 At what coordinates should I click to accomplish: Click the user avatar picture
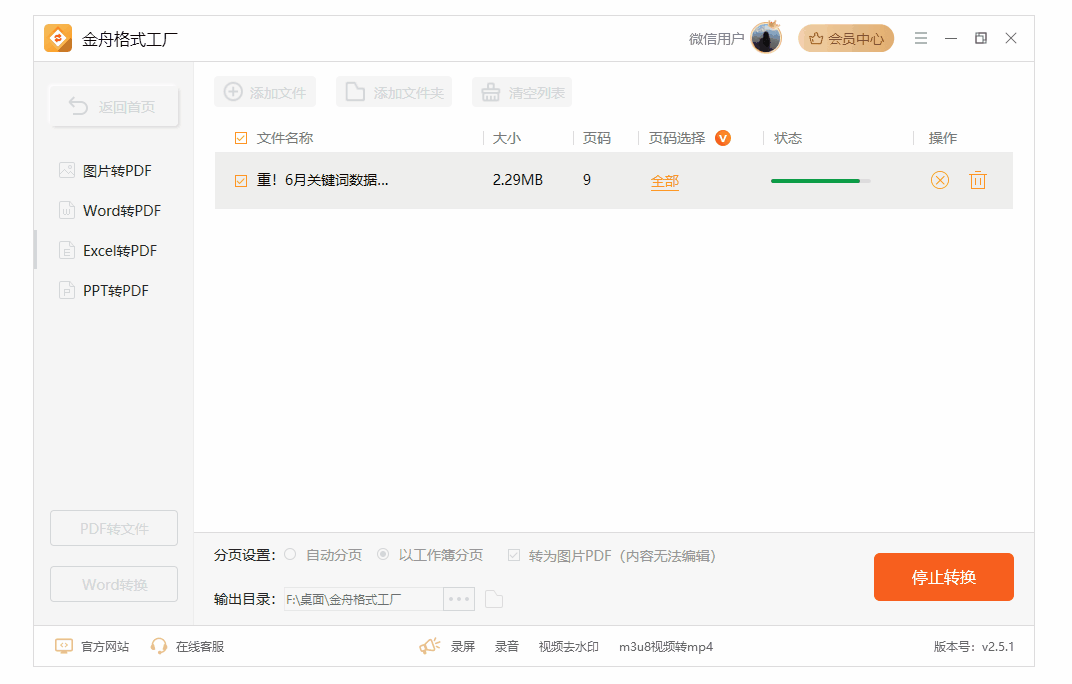[766, 38]
